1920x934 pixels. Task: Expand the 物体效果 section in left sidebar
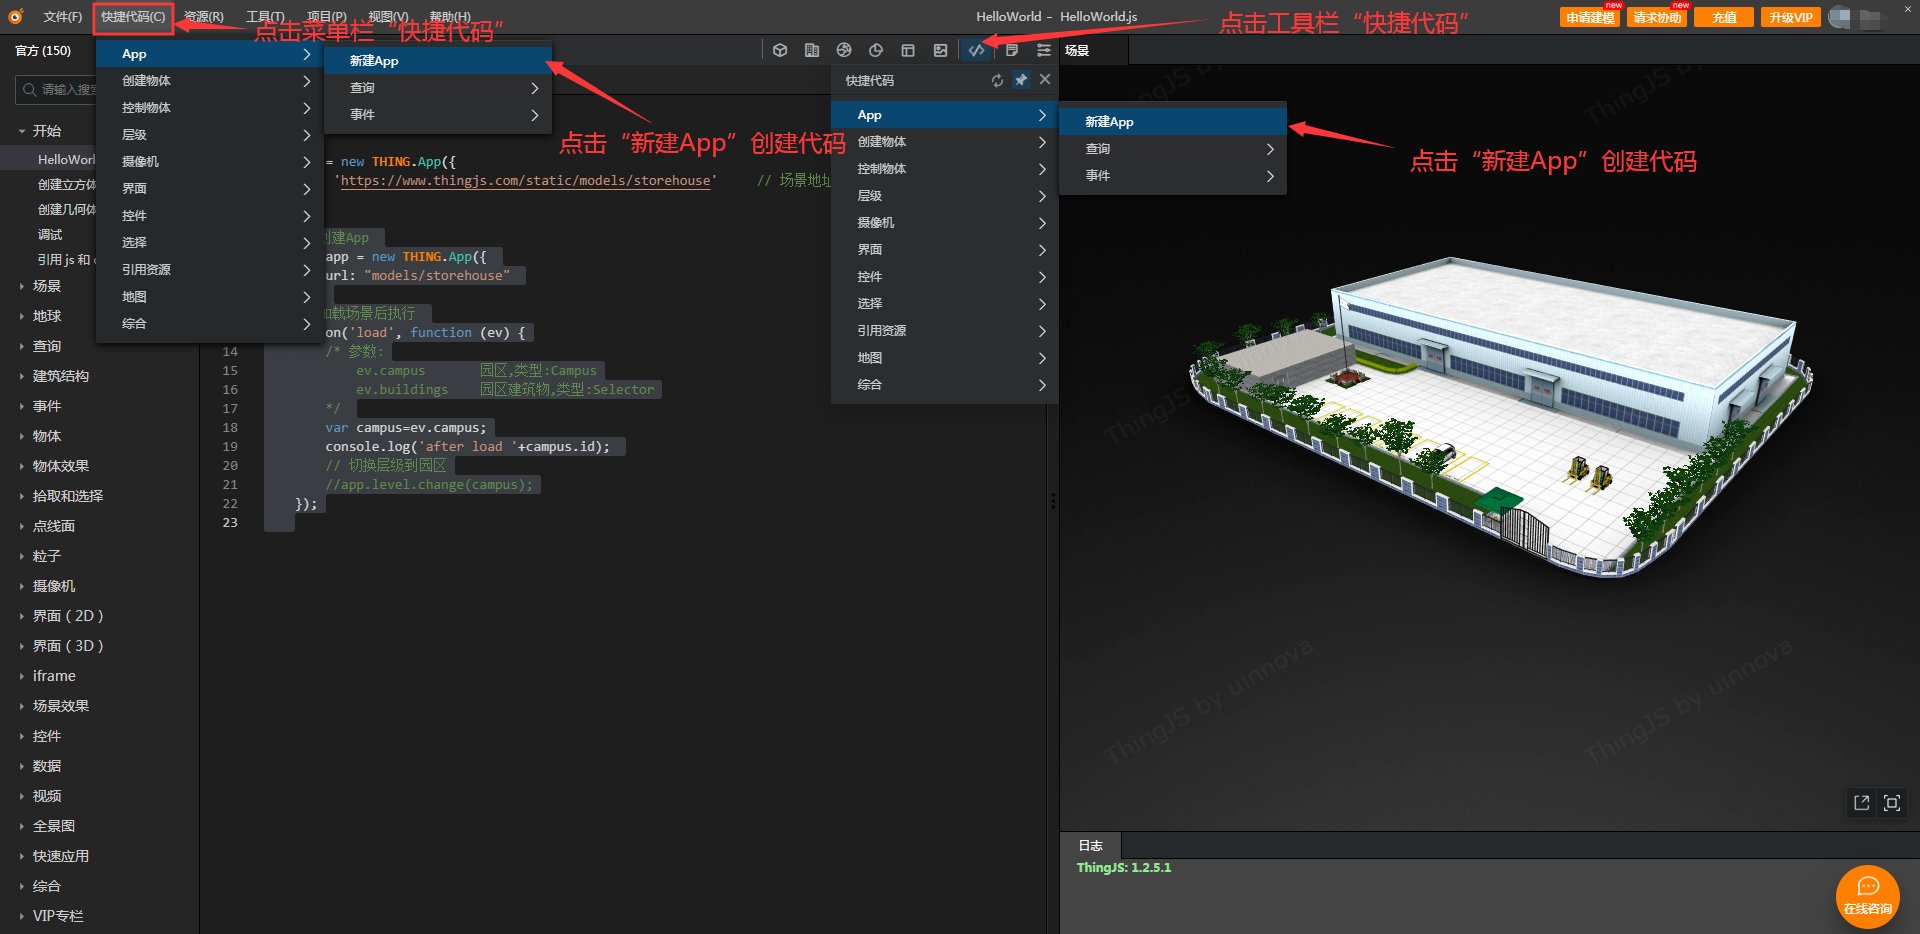coord(61,466)
